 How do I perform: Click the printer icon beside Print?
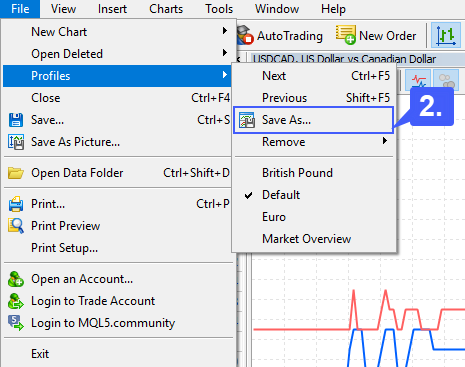point(16,204)
